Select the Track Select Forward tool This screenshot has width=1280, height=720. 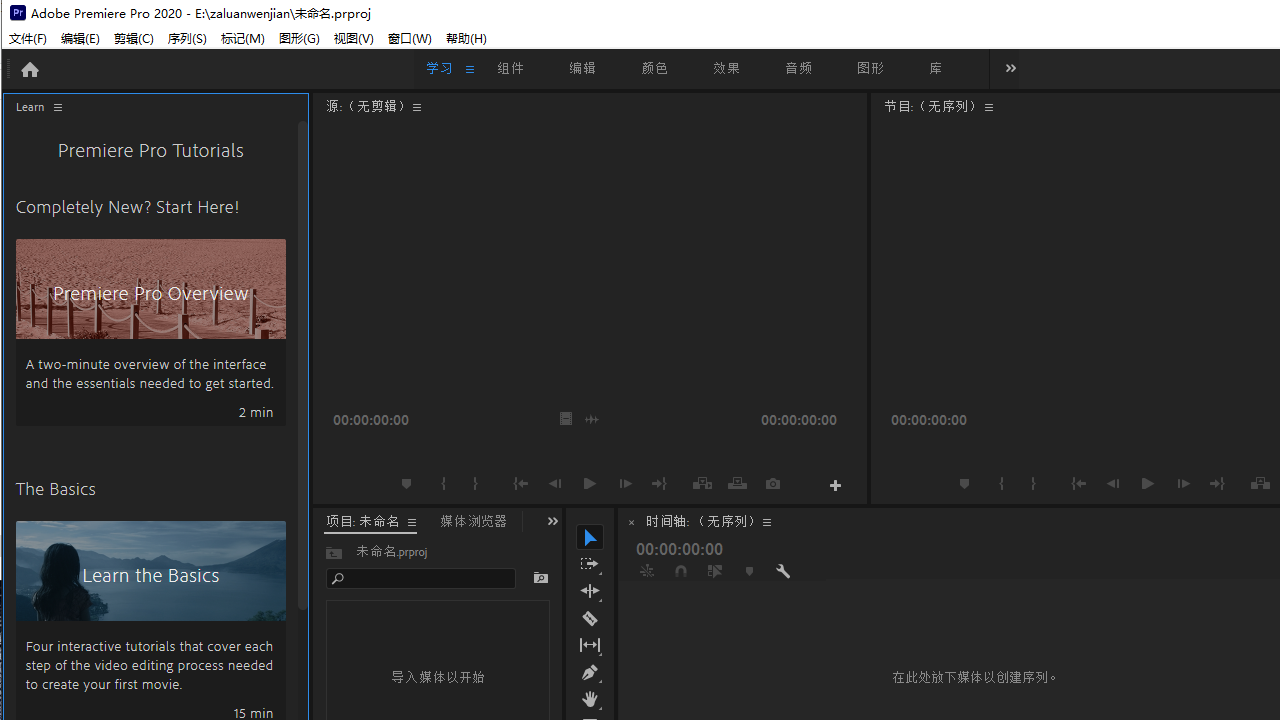pyautogui.click(x=589, y=563)
